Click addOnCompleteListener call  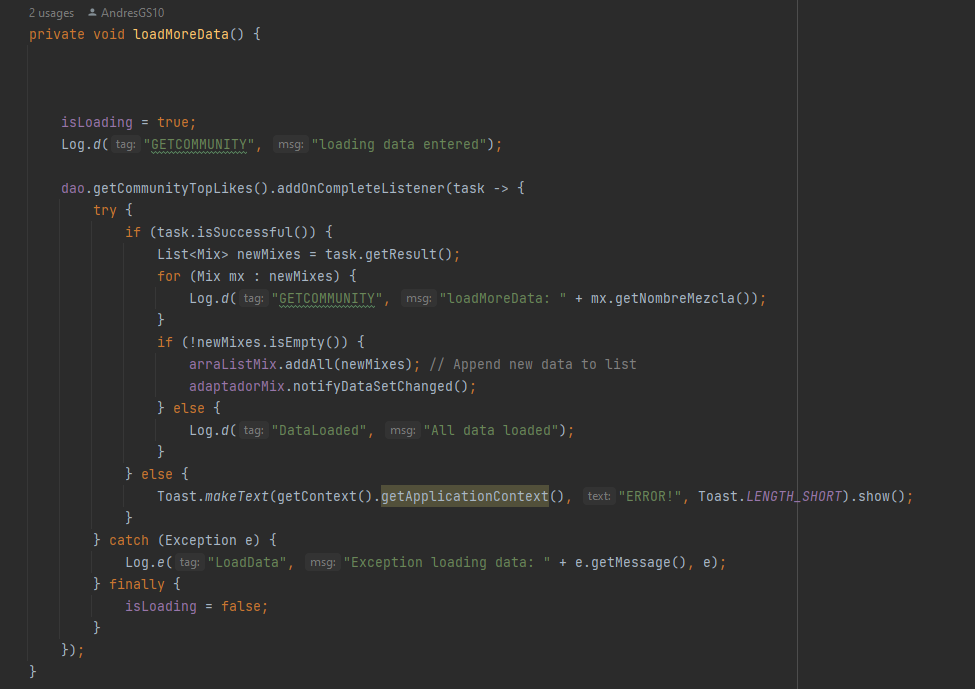361,188
